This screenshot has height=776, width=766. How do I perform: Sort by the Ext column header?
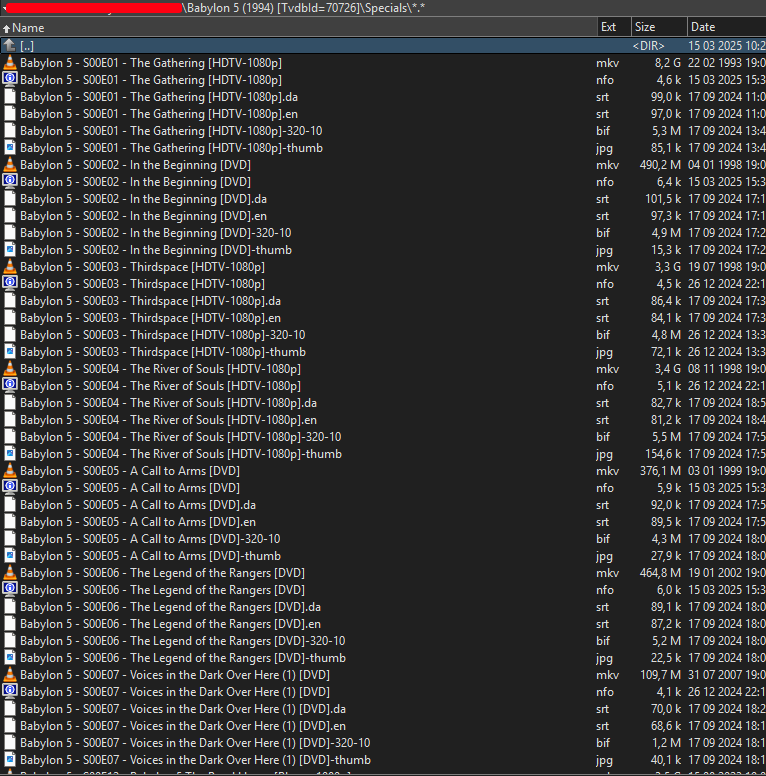click(x=614, y=27)
